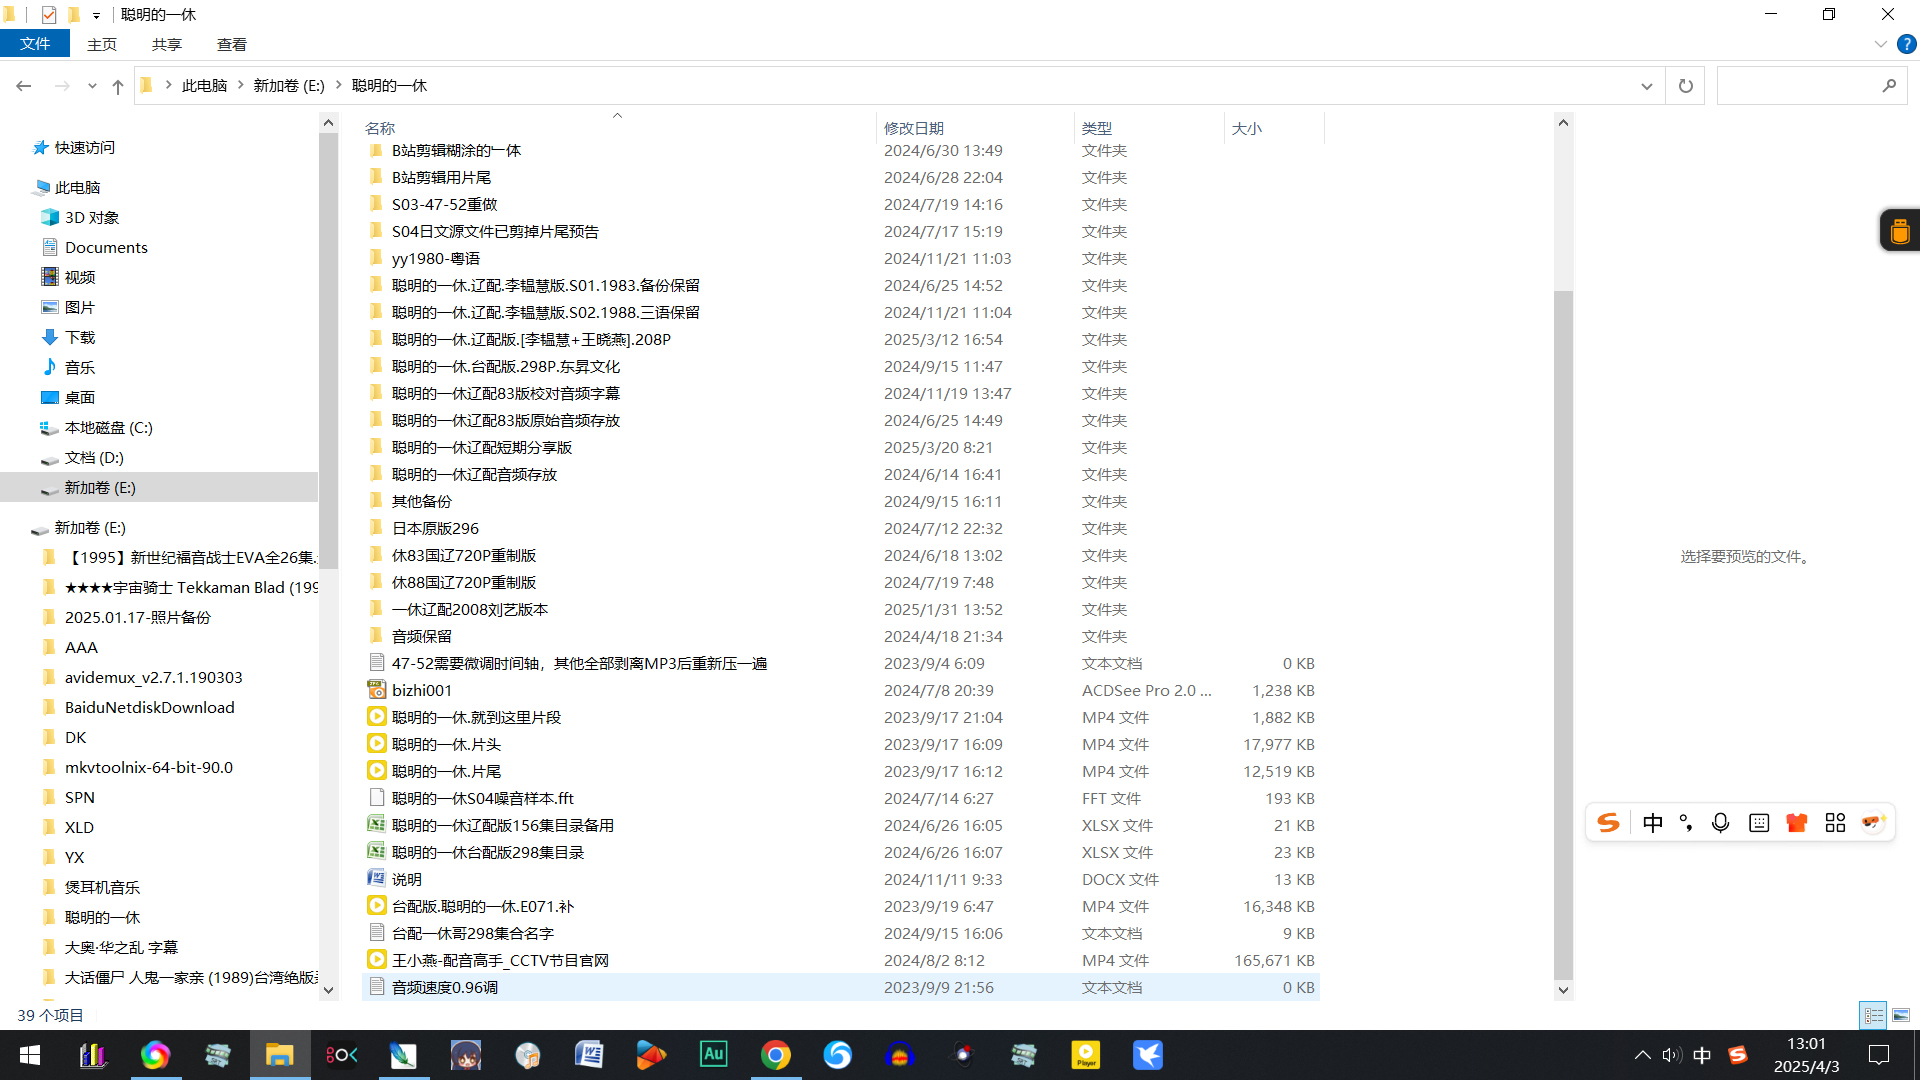Open Google Chrome from the taskbar

point(776,1054)
